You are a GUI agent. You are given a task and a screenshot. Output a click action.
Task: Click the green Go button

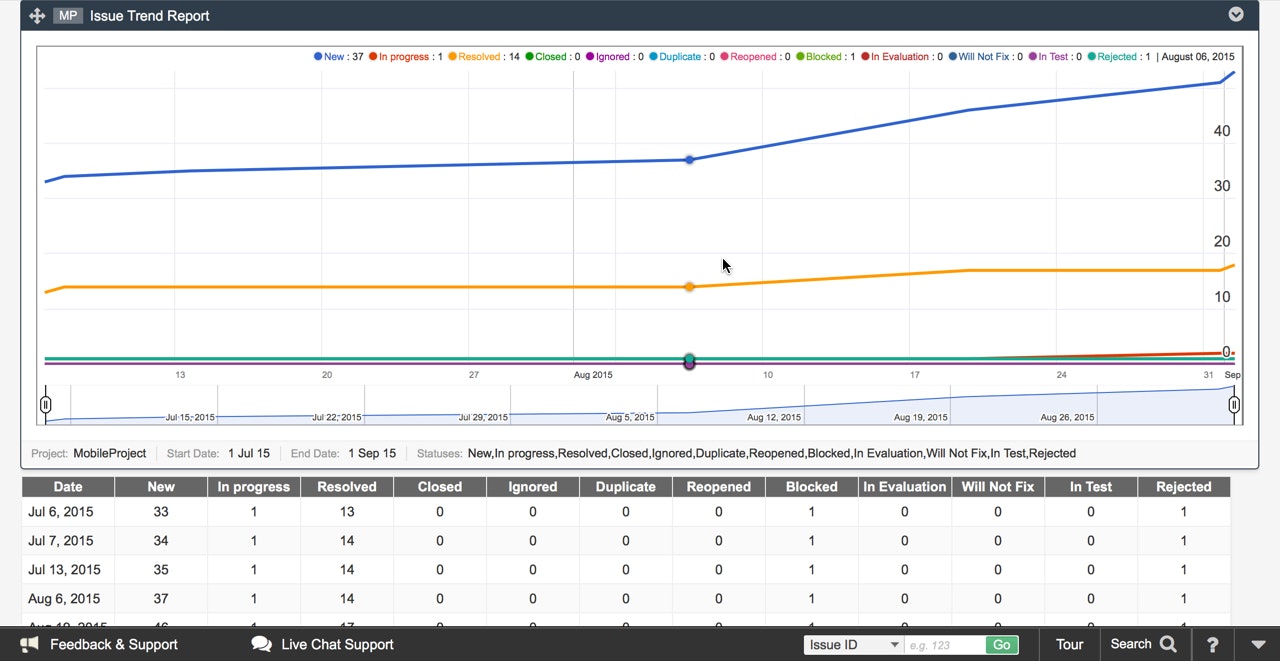coord(1002,645)
